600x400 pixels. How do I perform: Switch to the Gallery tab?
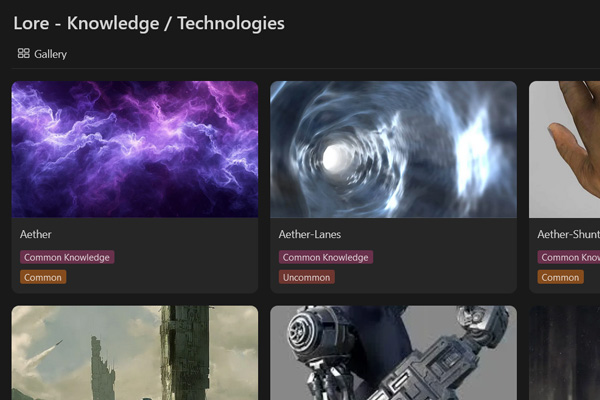[42, 54]
